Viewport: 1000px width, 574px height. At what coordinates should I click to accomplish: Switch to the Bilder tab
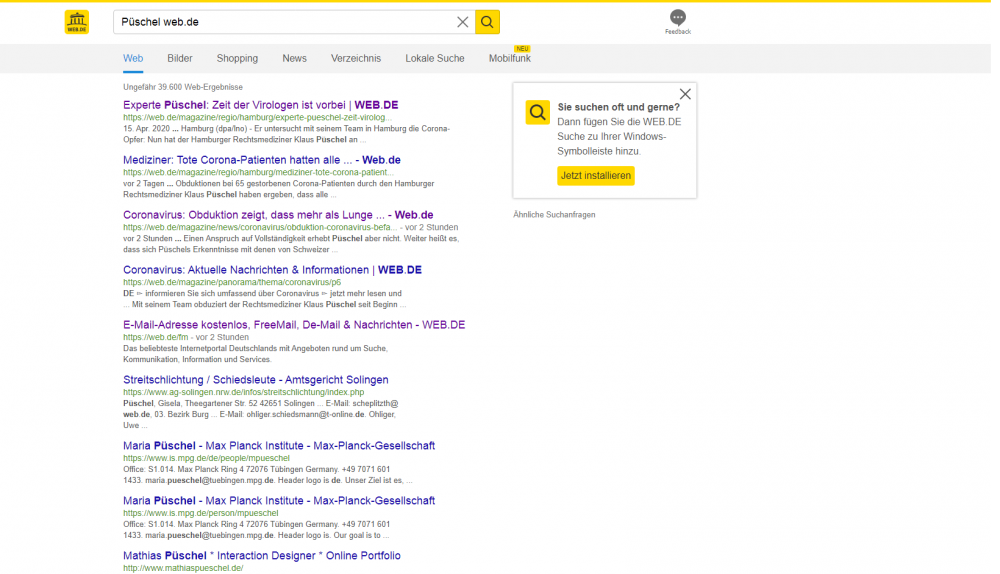click(180, 58)
